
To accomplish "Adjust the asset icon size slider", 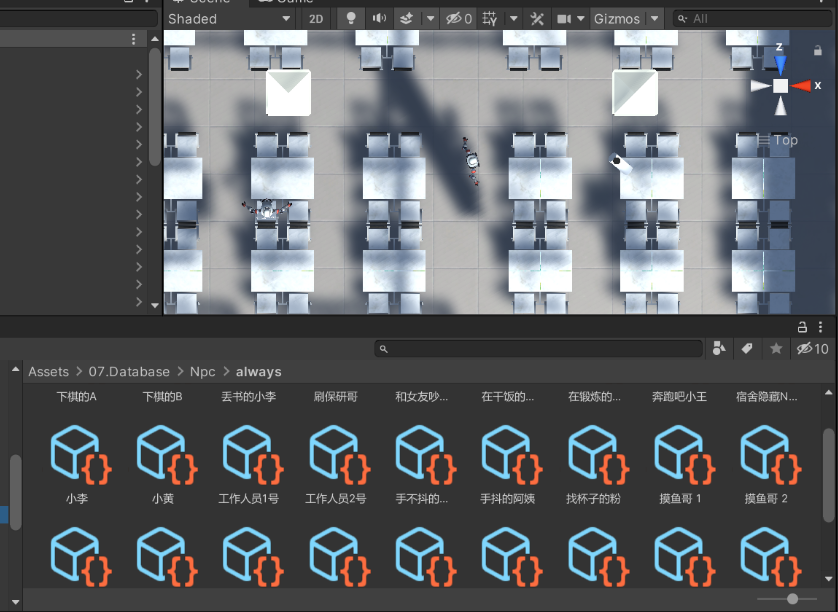I will [x=793, y=599].
